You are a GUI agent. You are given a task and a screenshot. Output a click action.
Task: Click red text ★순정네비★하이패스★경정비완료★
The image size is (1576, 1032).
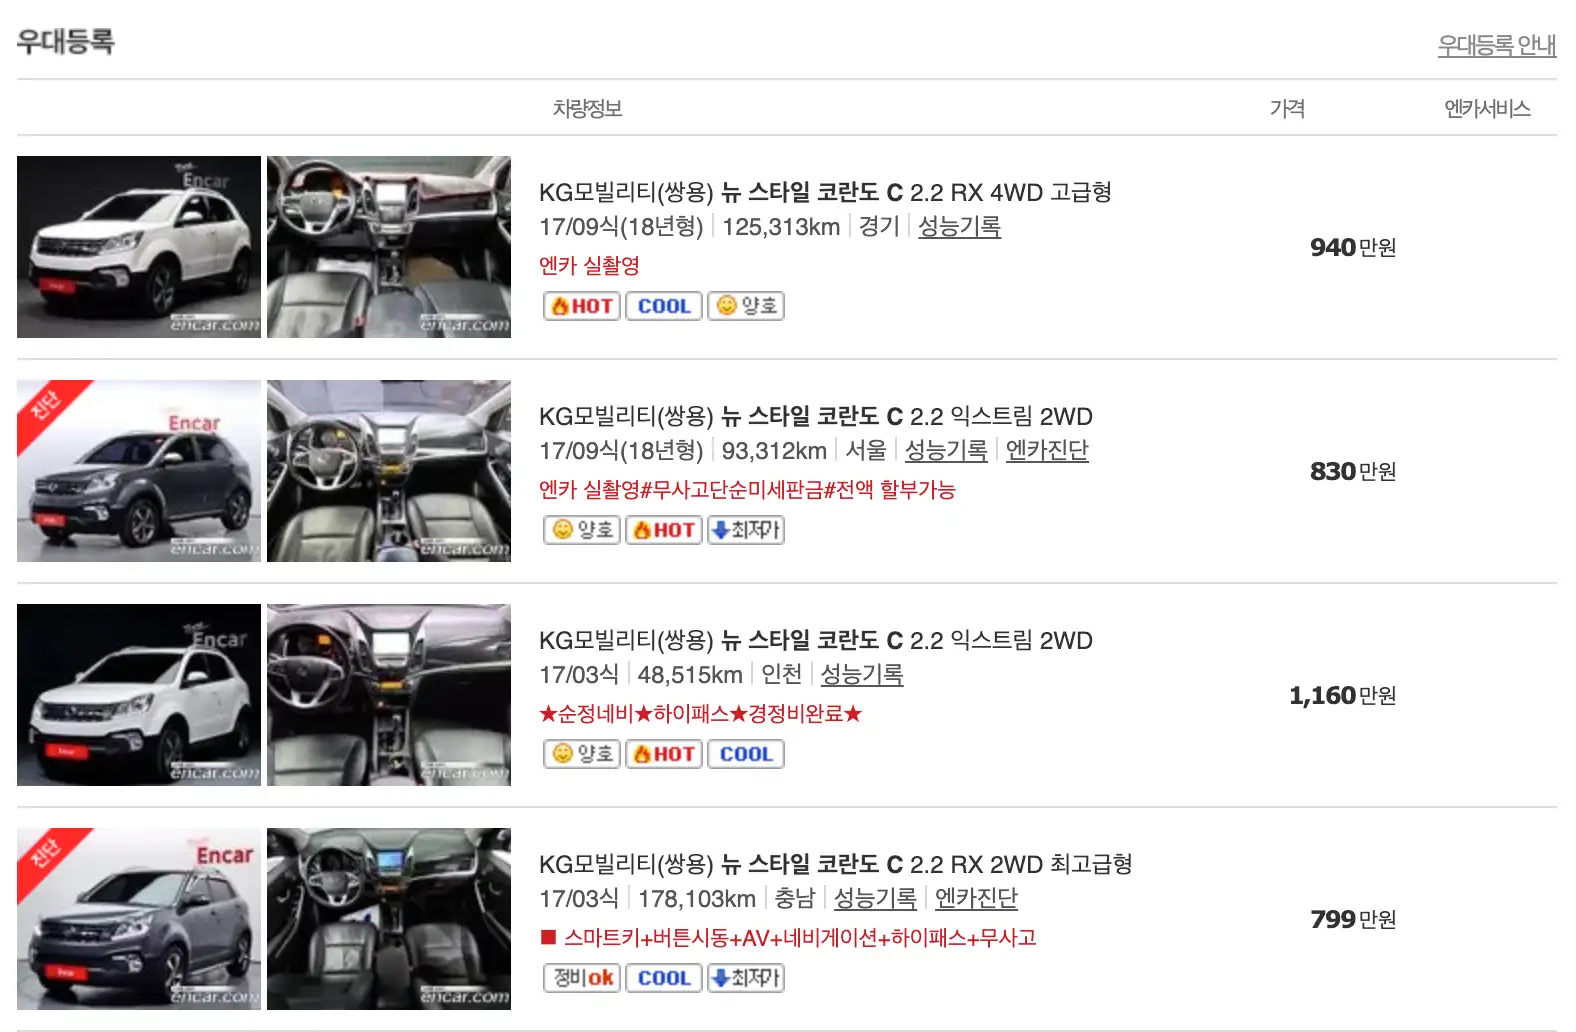700,714
